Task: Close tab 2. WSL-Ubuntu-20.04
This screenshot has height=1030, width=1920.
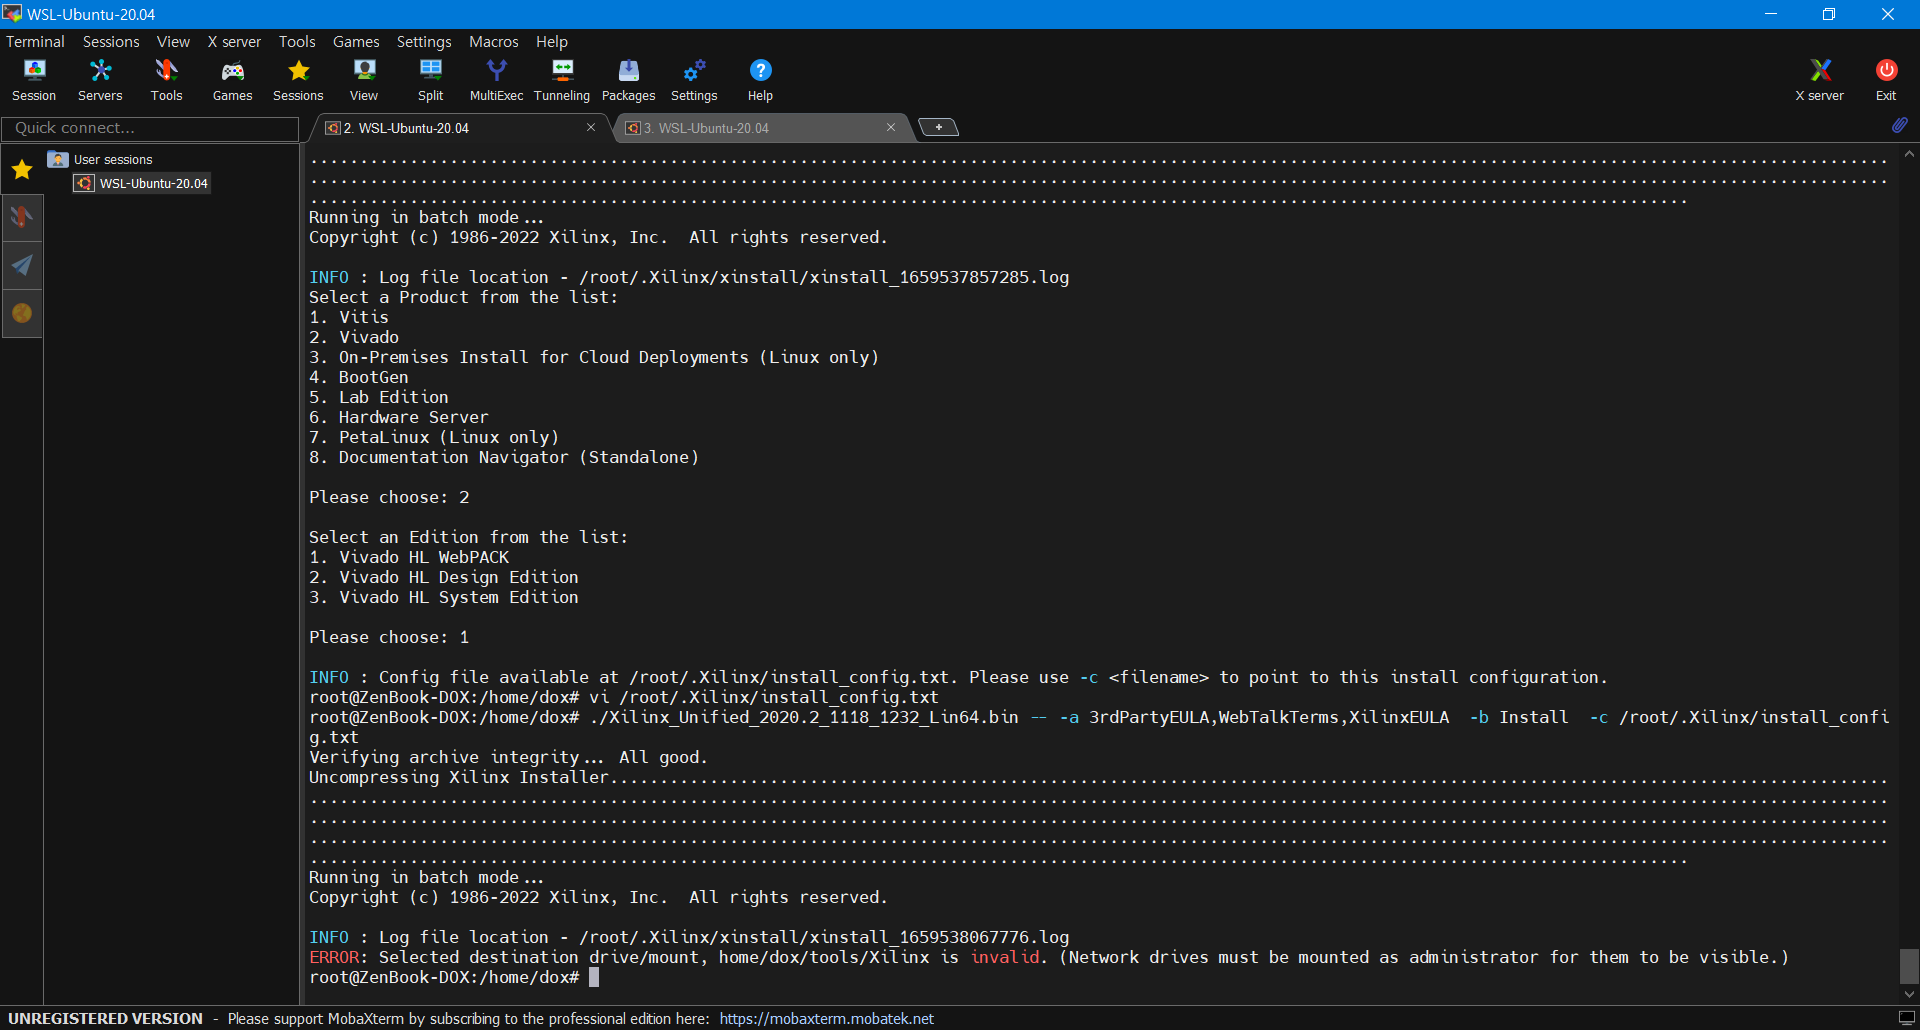Action: (x=591, y=127)
